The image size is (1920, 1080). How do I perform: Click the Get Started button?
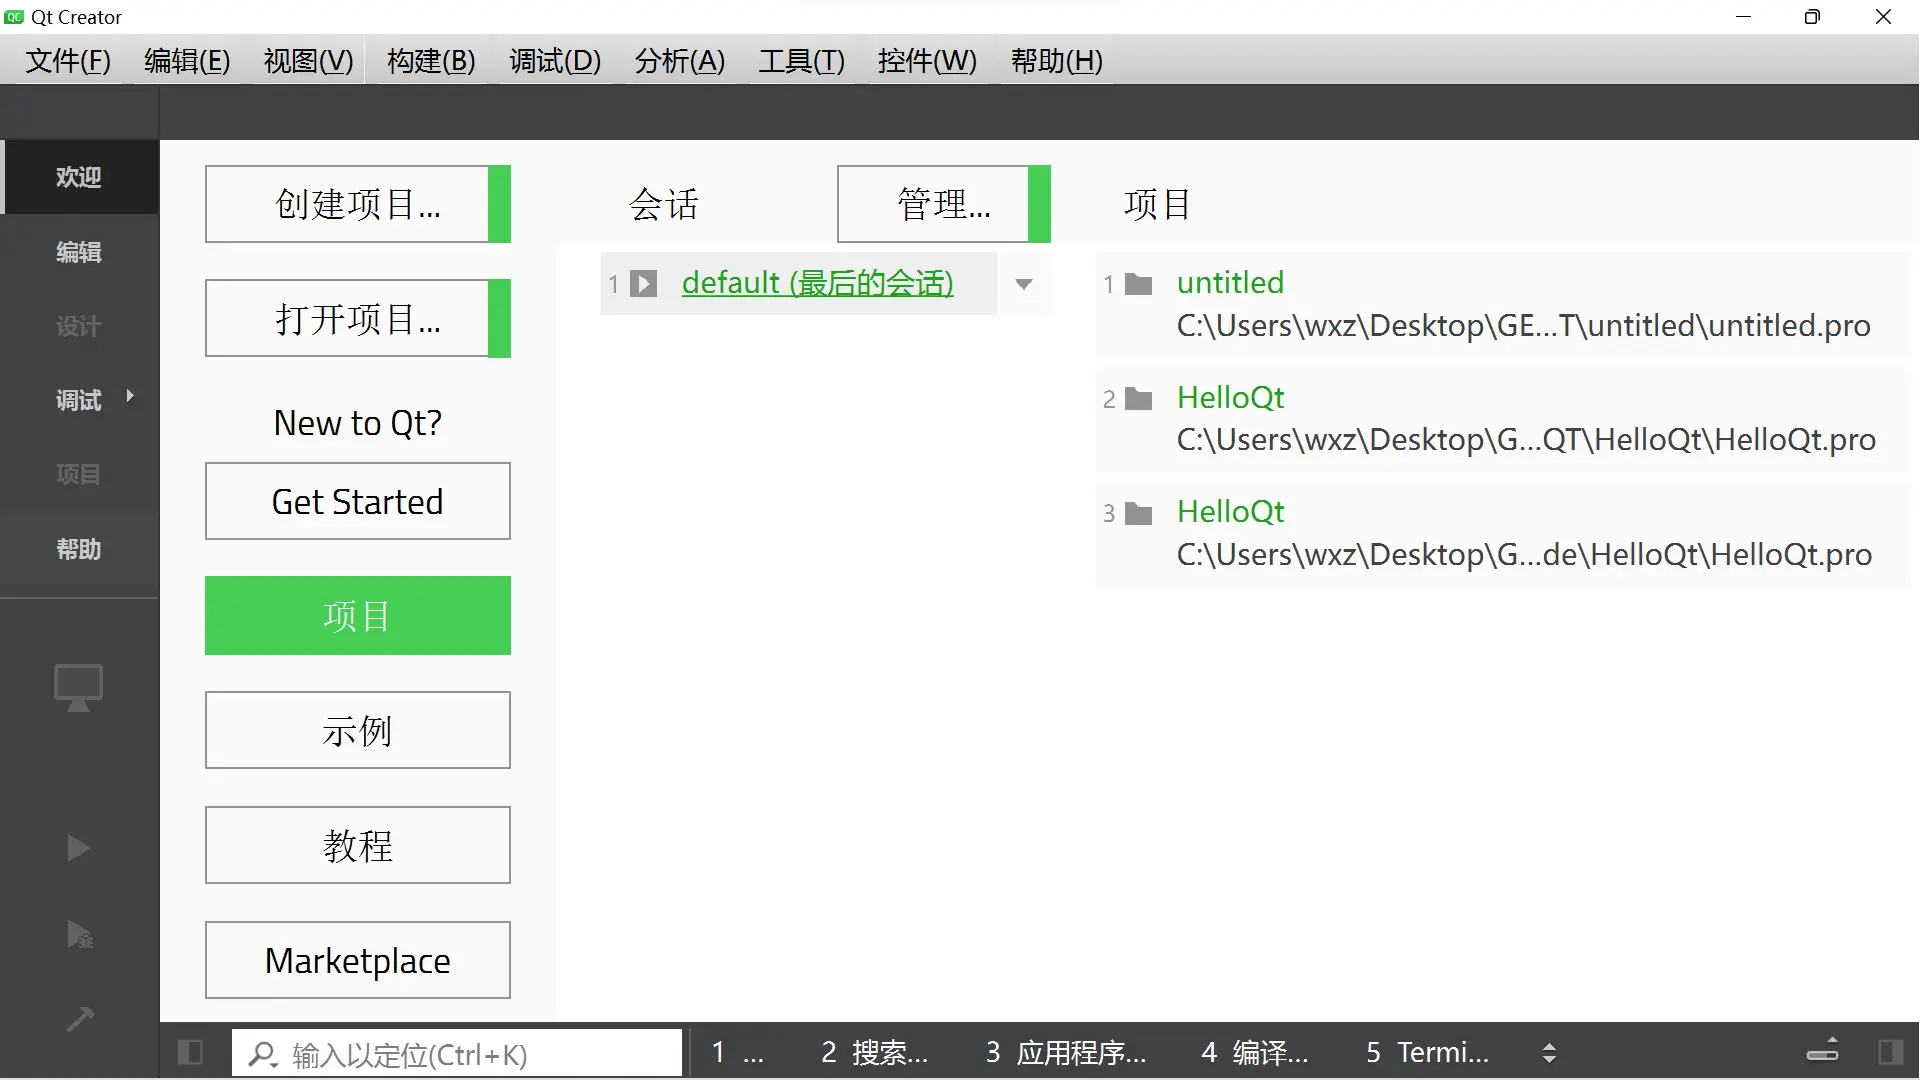(x=358, y=501)
